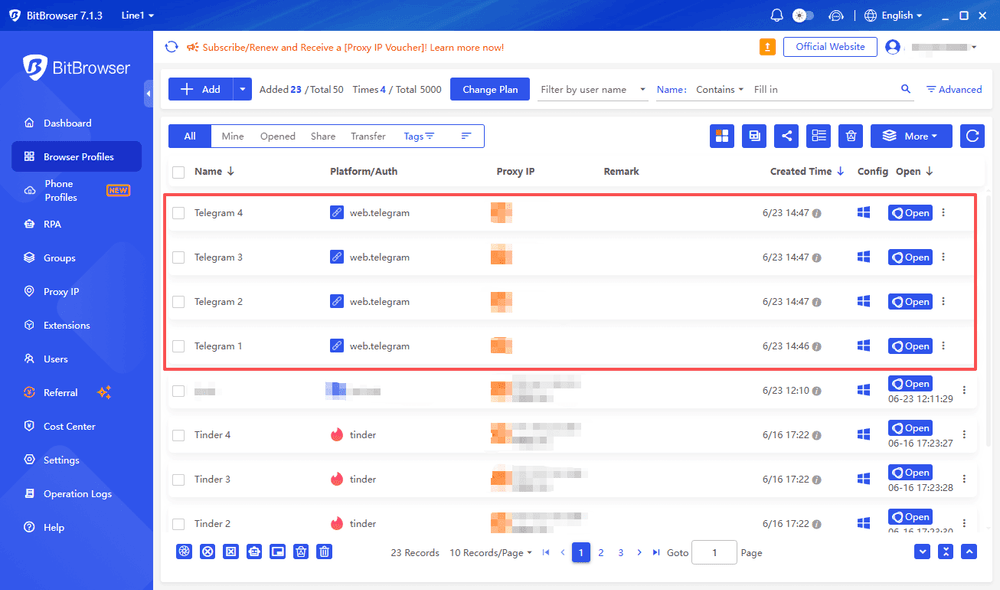Open the Advanced filter link
This screenshot has width=1000, height=590.
[953, 89]
